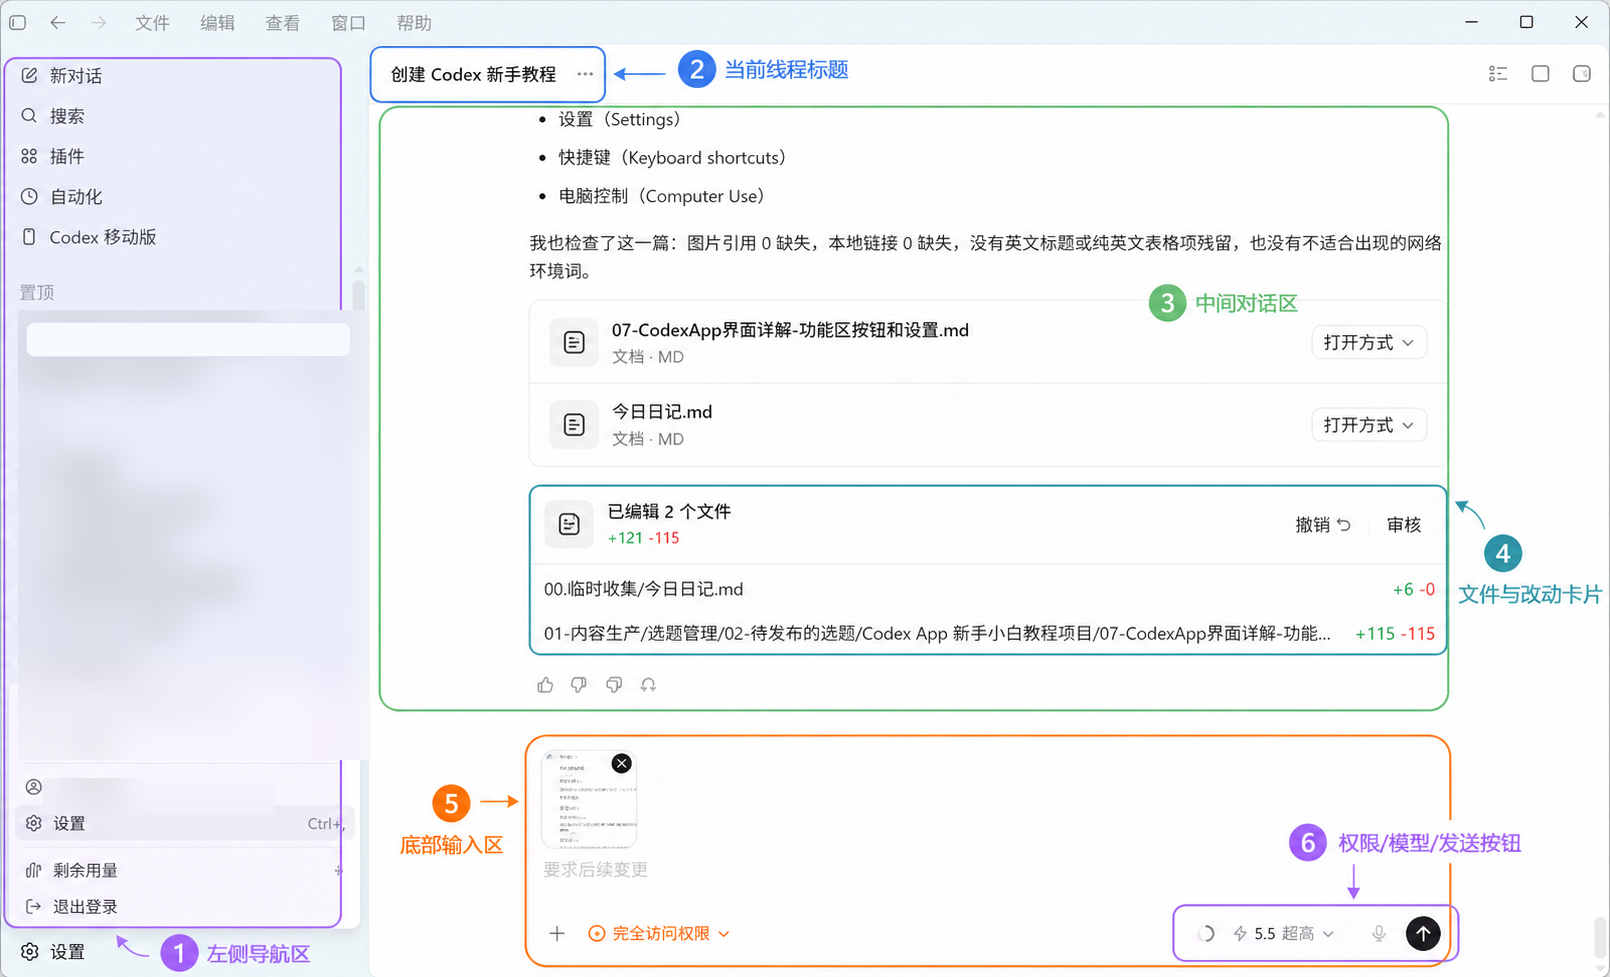Click the three-dots menu beside the thread title
Image resolution: width=1610 pixels, height=977 pixels.
(585, 74)
